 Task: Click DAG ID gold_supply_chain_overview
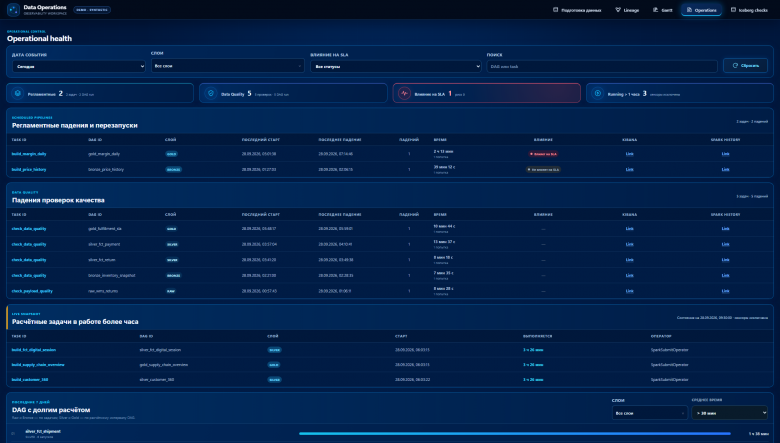click(164, 364)
